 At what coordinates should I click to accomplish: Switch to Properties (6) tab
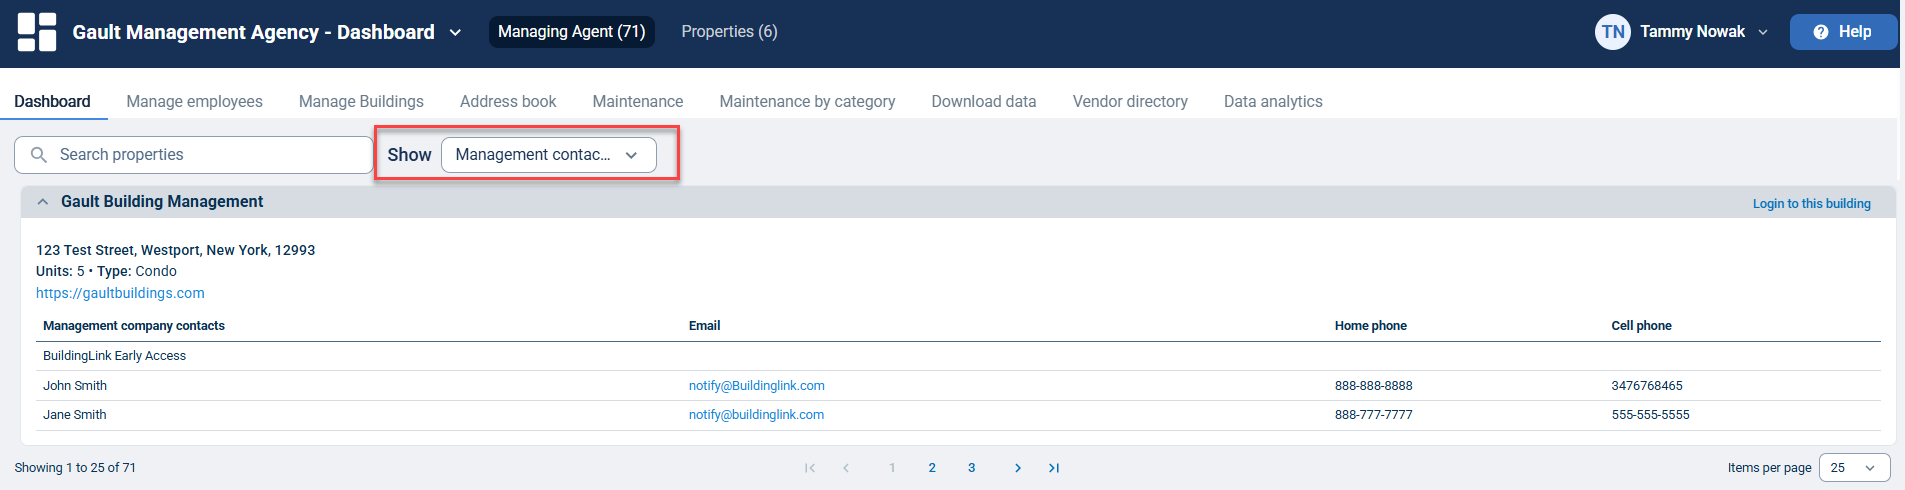[729, 32]
